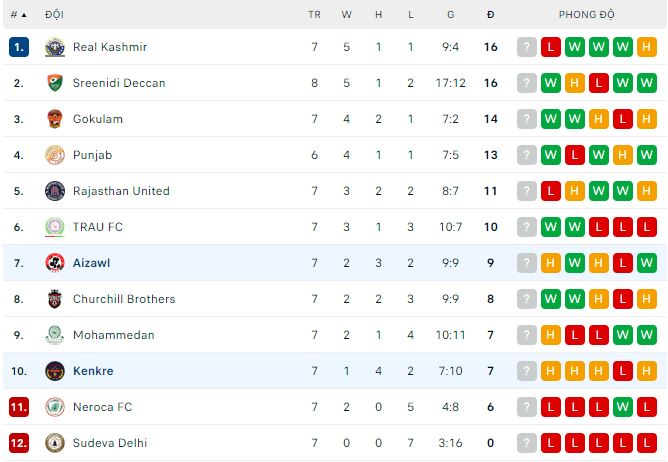Click Real Kashmir's gray upcoming match box

tap(527, 47)
